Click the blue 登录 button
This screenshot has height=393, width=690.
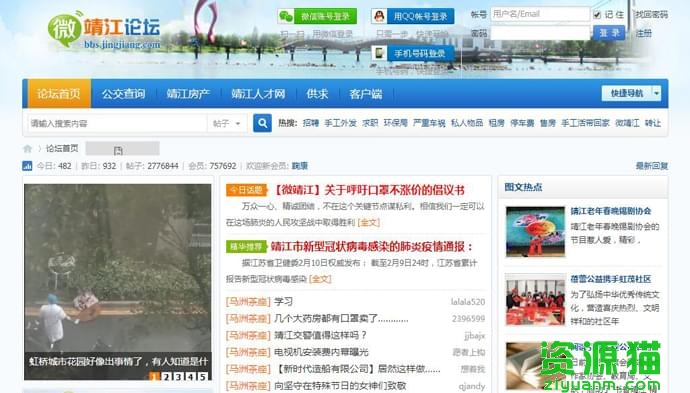tap(609, 33)
